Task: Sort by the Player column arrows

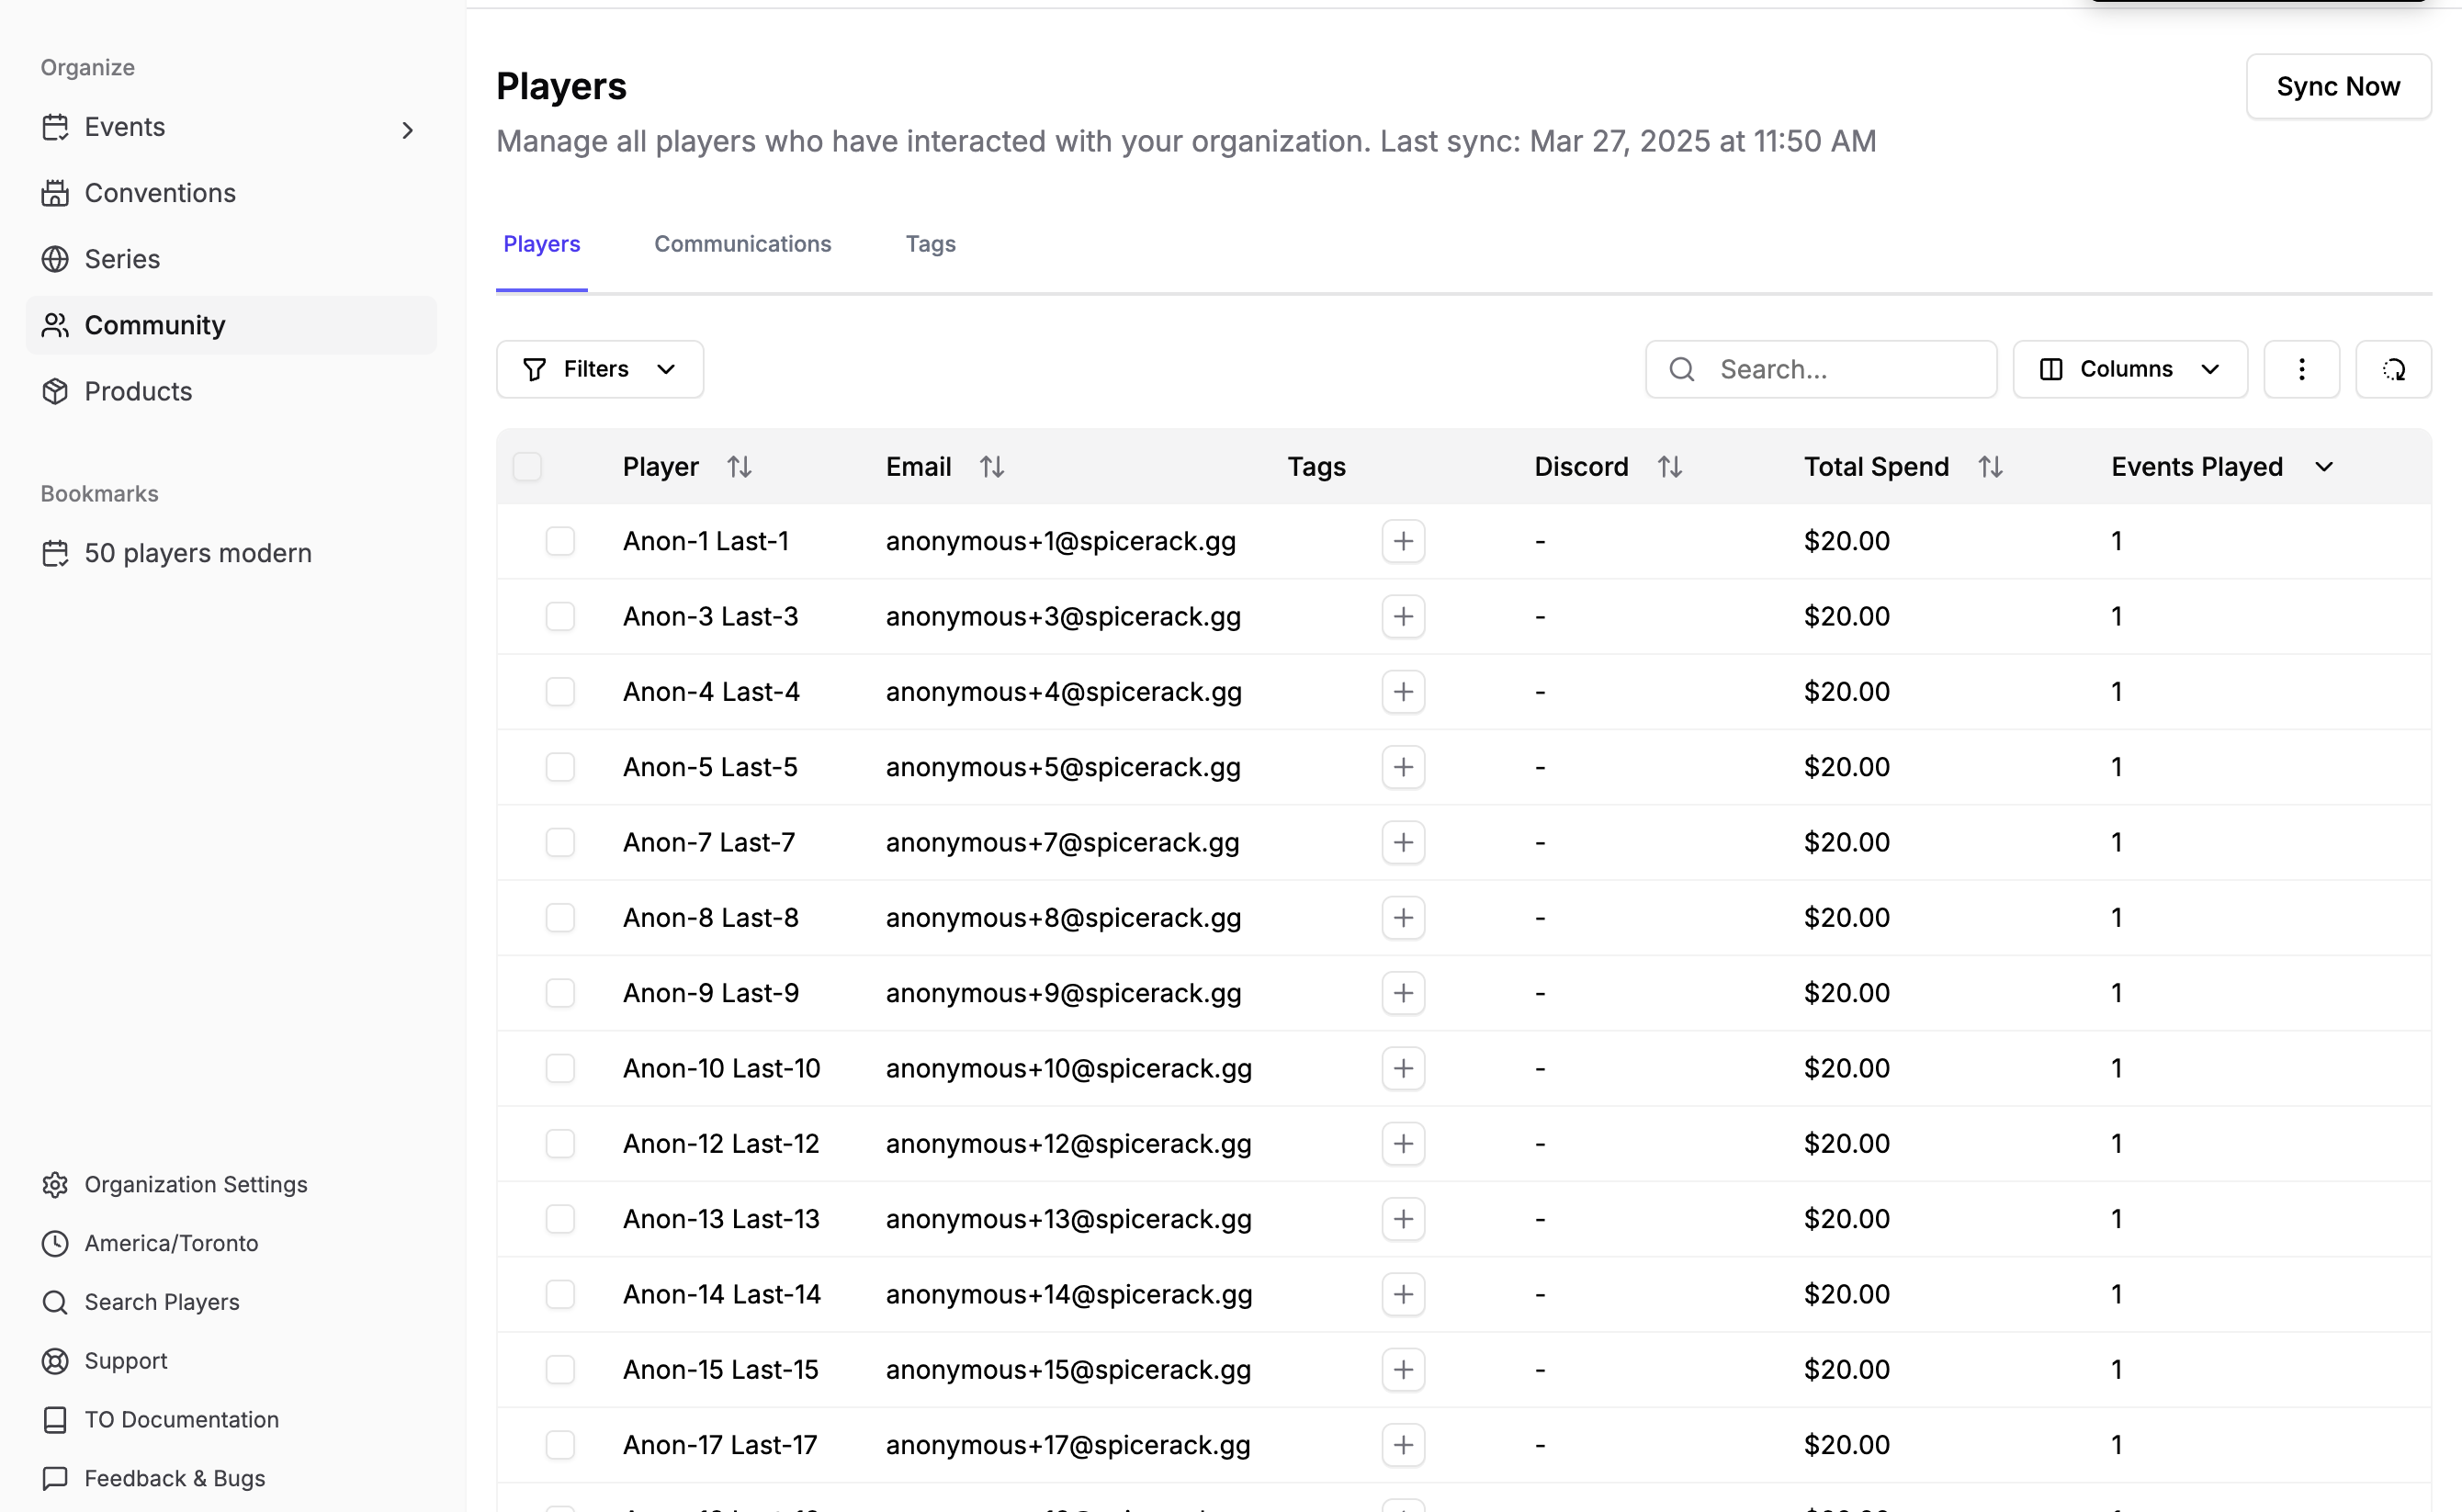Action: [738, 467]
